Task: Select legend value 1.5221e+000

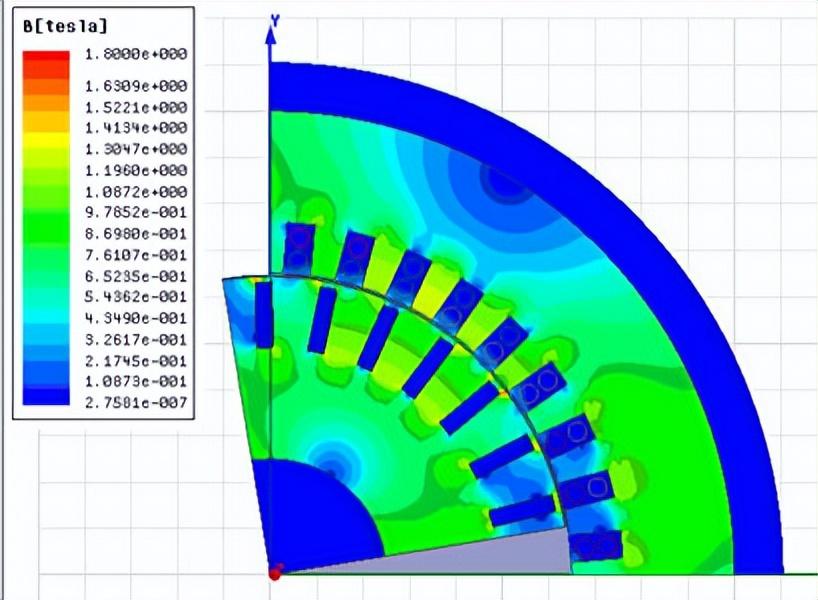Action: click(136, 107)
